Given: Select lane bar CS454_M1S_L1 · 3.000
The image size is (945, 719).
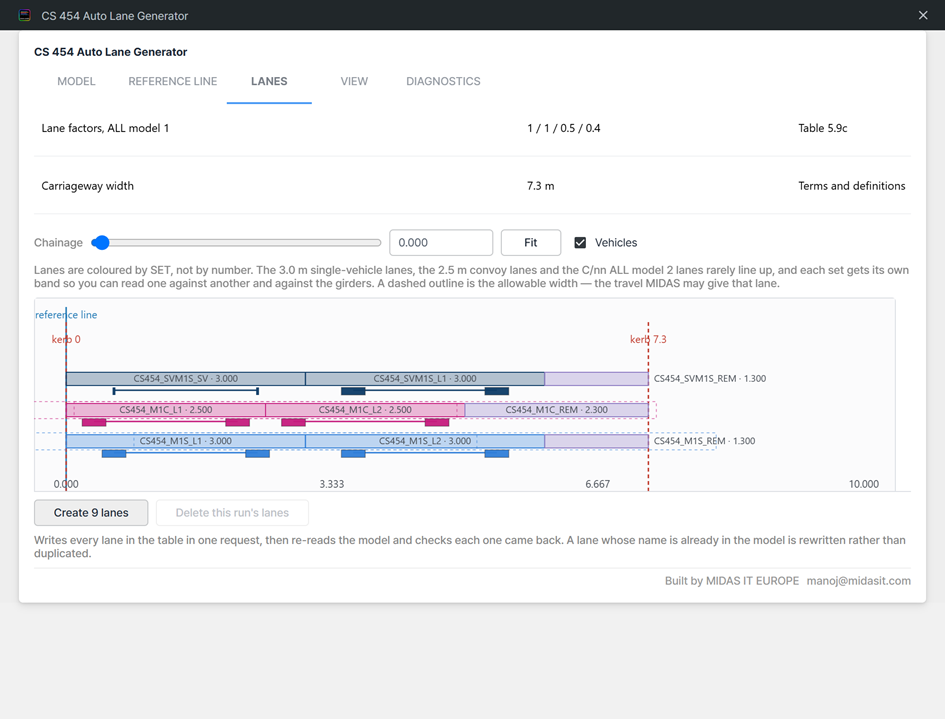Looking at the screenshot, I should 186,441.
